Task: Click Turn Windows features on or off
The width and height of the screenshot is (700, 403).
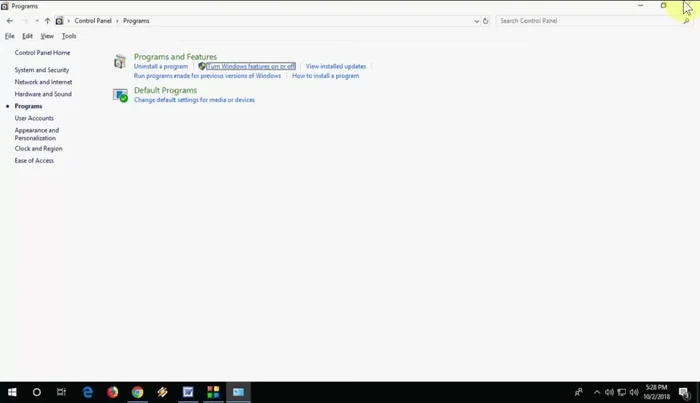Action: point(250,66)
